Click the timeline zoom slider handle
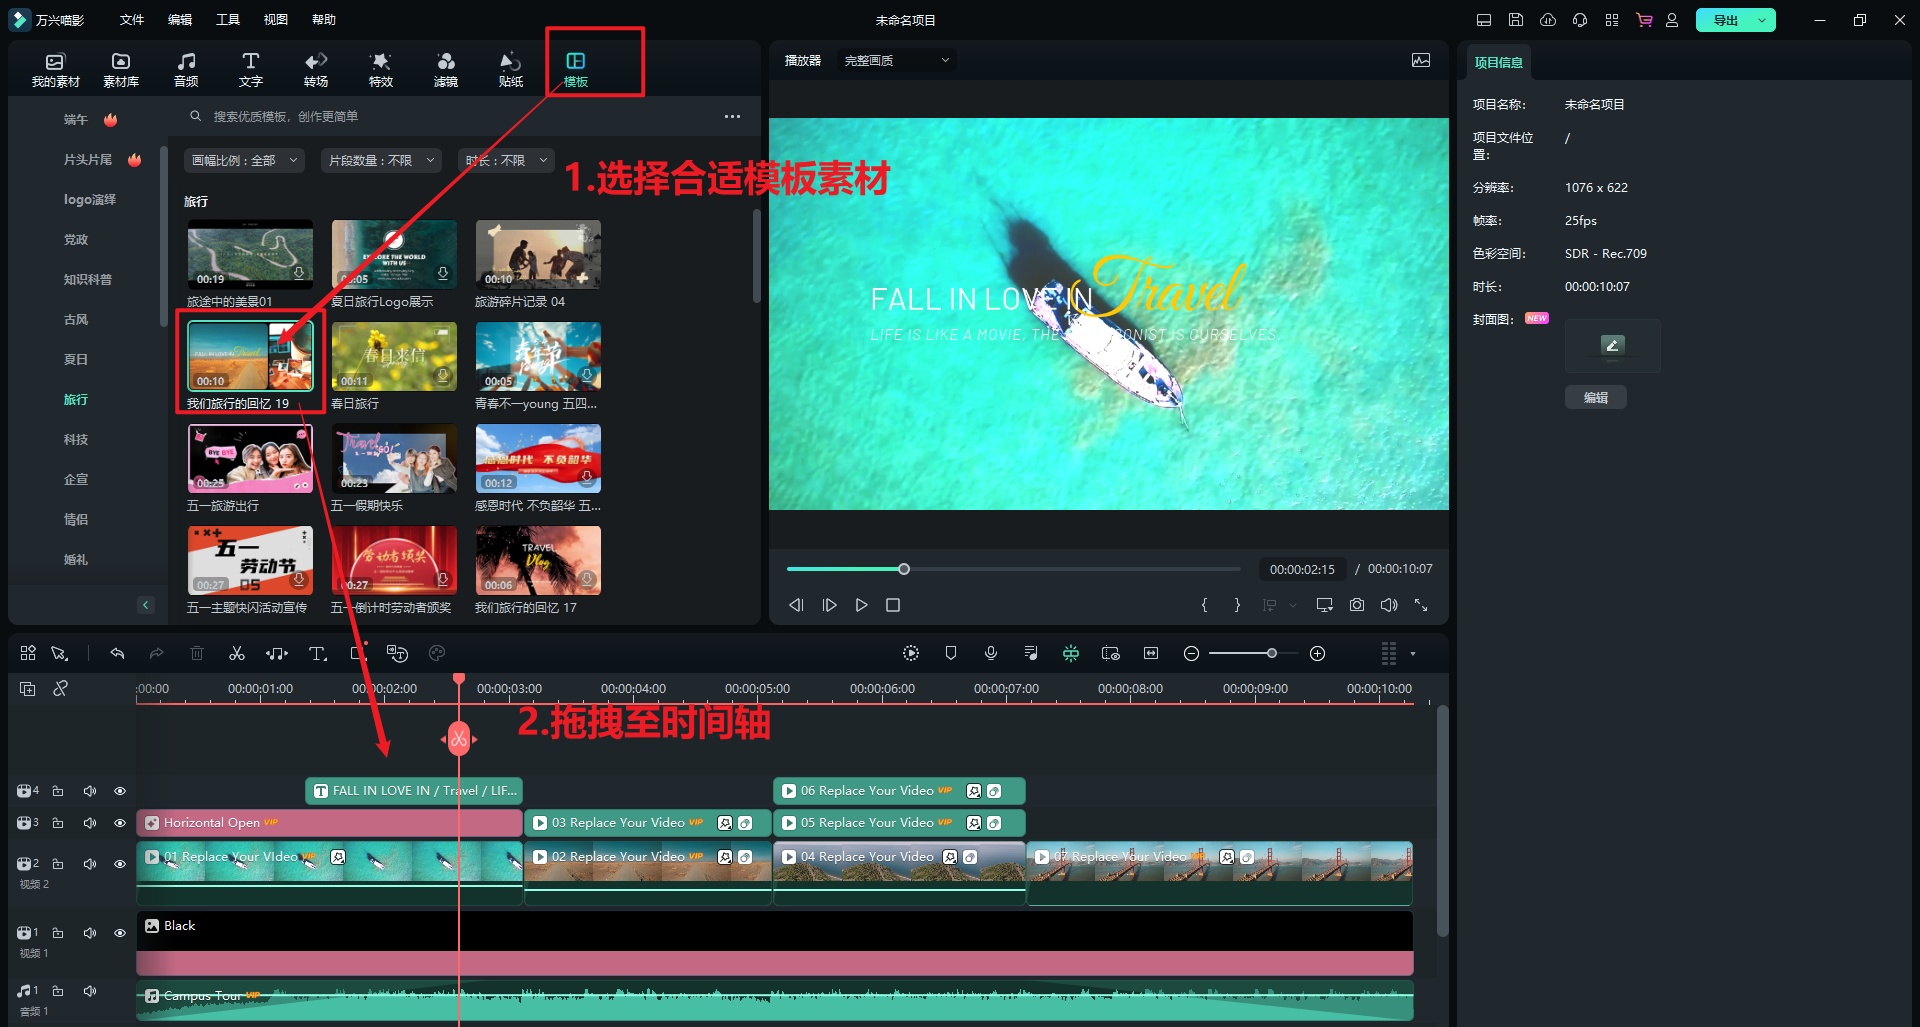 click(x=1271, y=653)
